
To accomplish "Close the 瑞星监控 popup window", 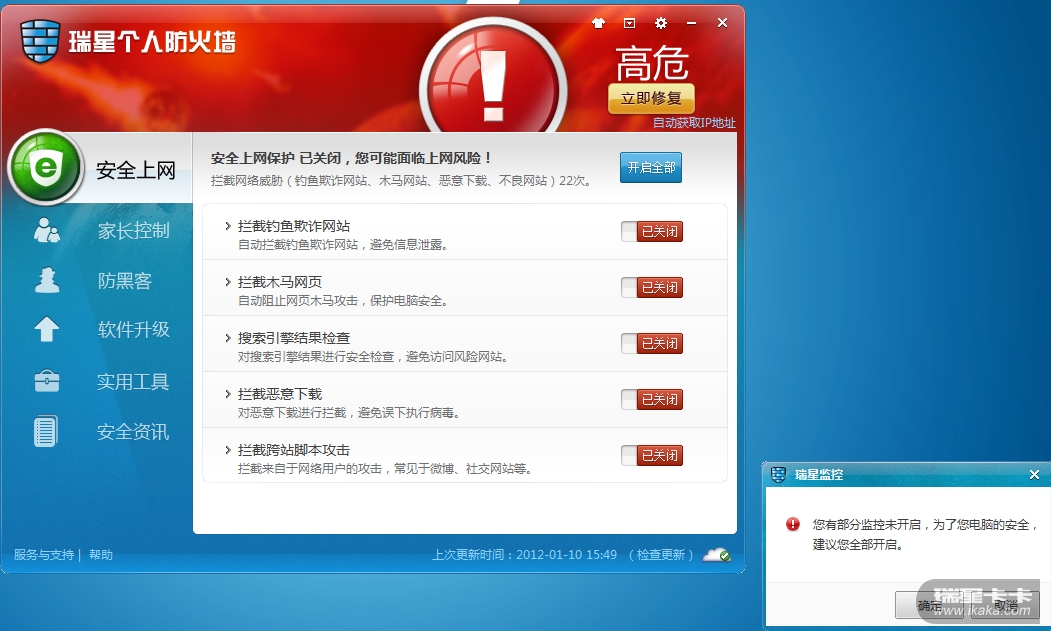I will tap(1034, 475).
